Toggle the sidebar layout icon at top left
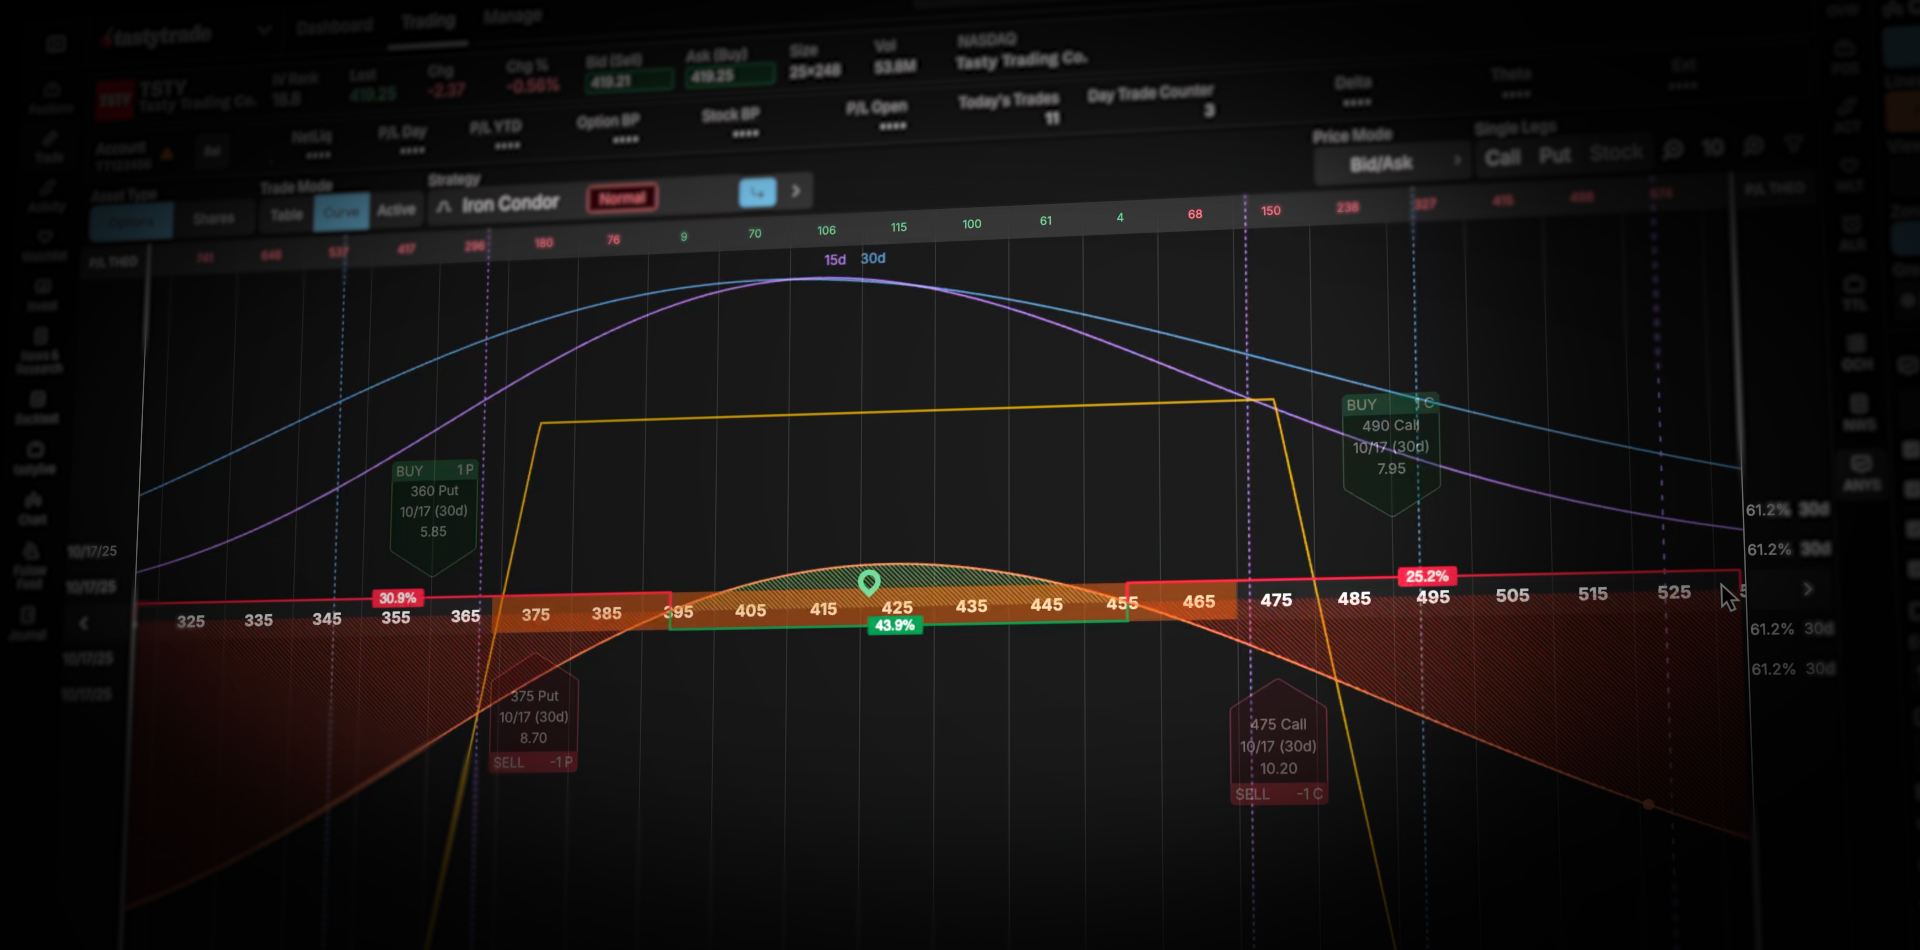The image size is (1920, 950). click(56, 44)
